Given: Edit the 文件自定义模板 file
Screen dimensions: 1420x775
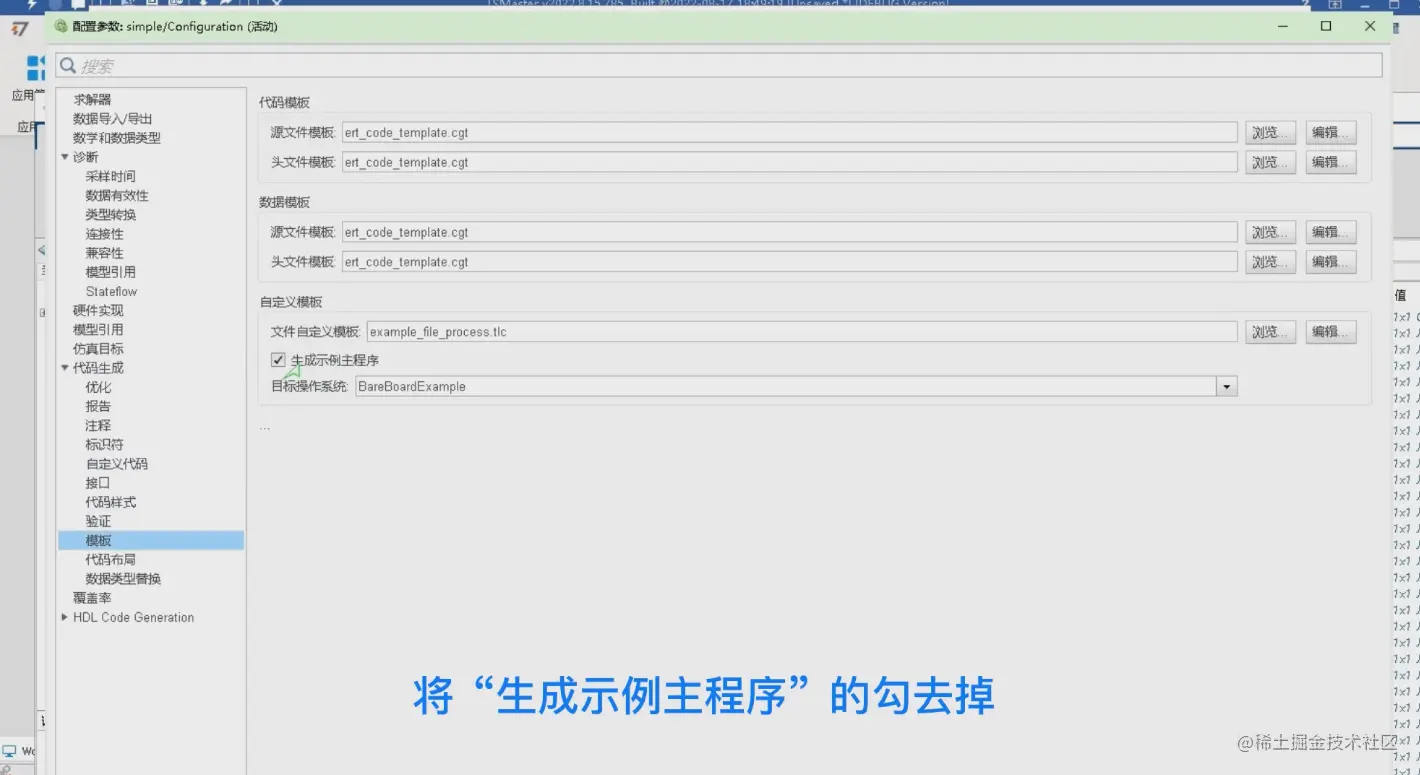Looking at the screenshot, I should point(1331,332).
